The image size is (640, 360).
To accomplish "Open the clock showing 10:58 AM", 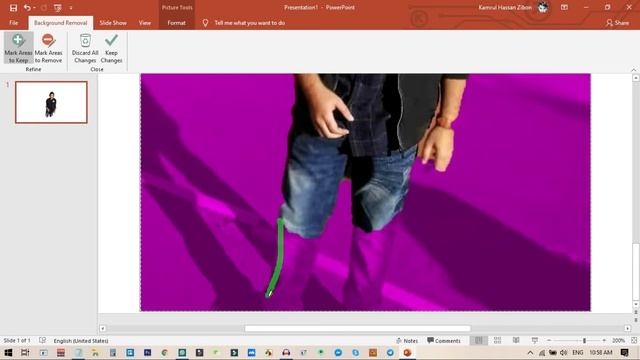I will point(600,353).
